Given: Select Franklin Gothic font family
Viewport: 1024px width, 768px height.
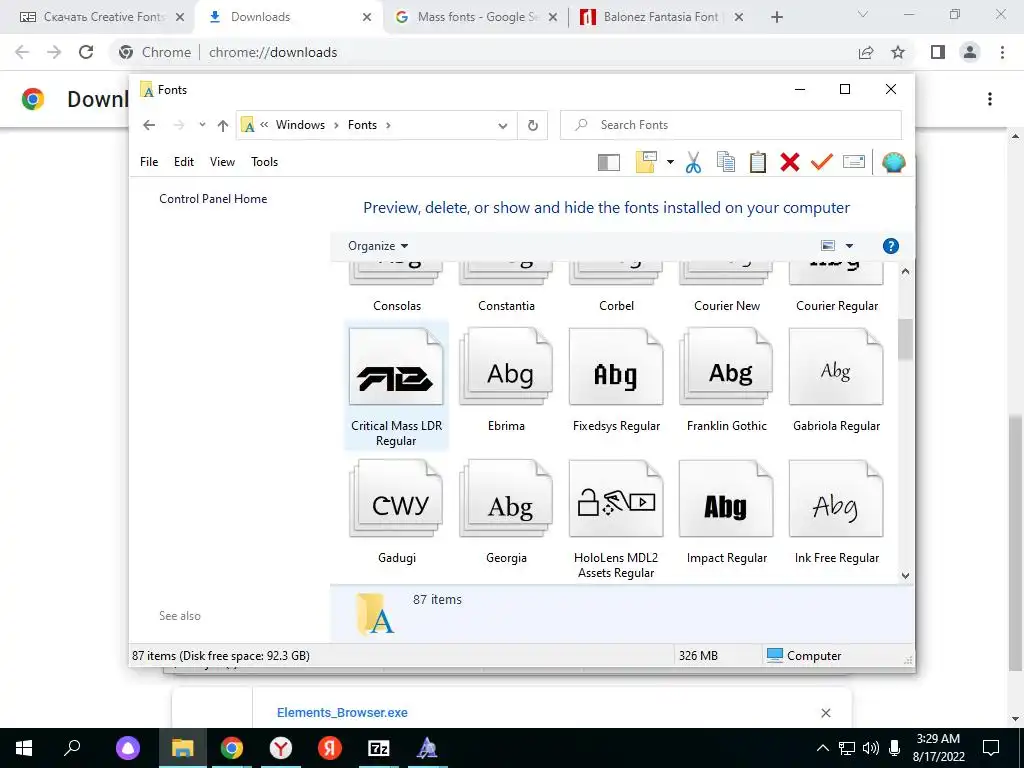Looking at the screenshot, I should [x=726, y=381].
